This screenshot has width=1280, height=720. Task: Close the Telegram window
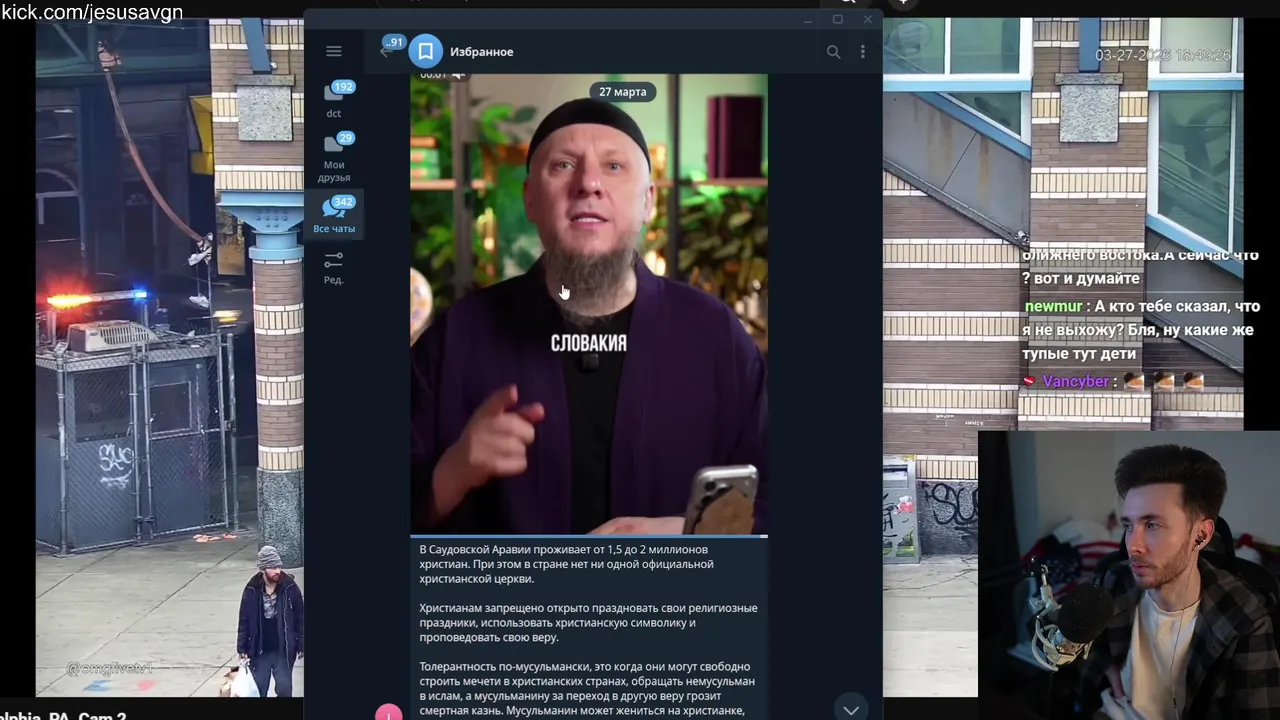click(868, 20)
